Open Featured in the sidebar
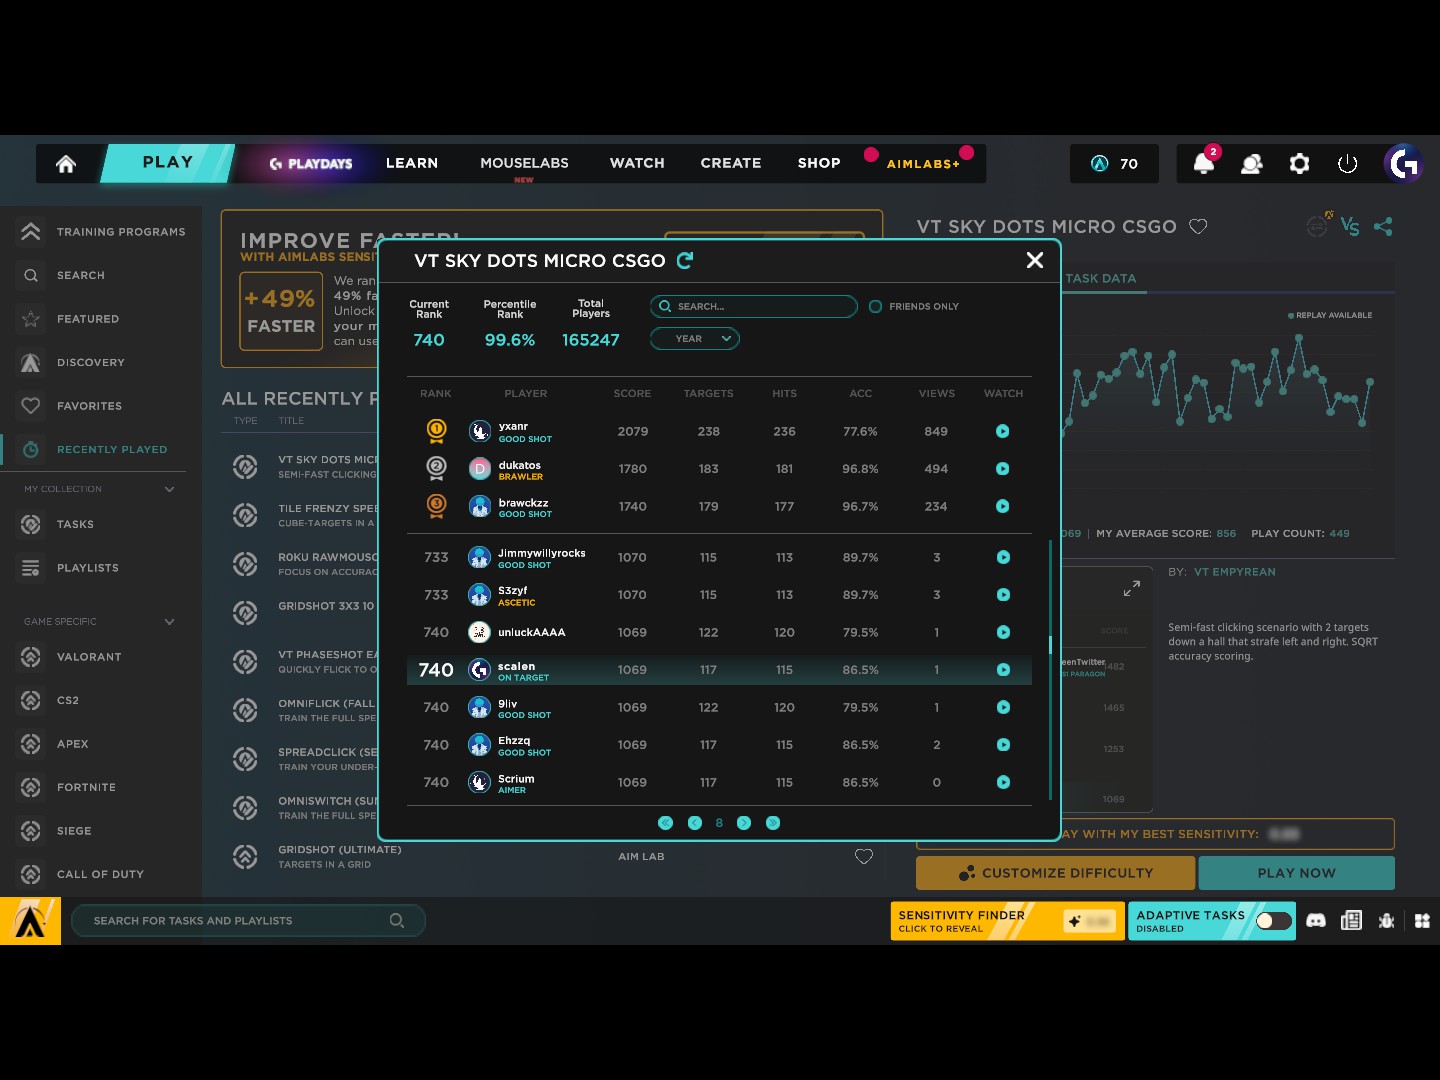1440x1080 pixels. [x=70, y=319]
